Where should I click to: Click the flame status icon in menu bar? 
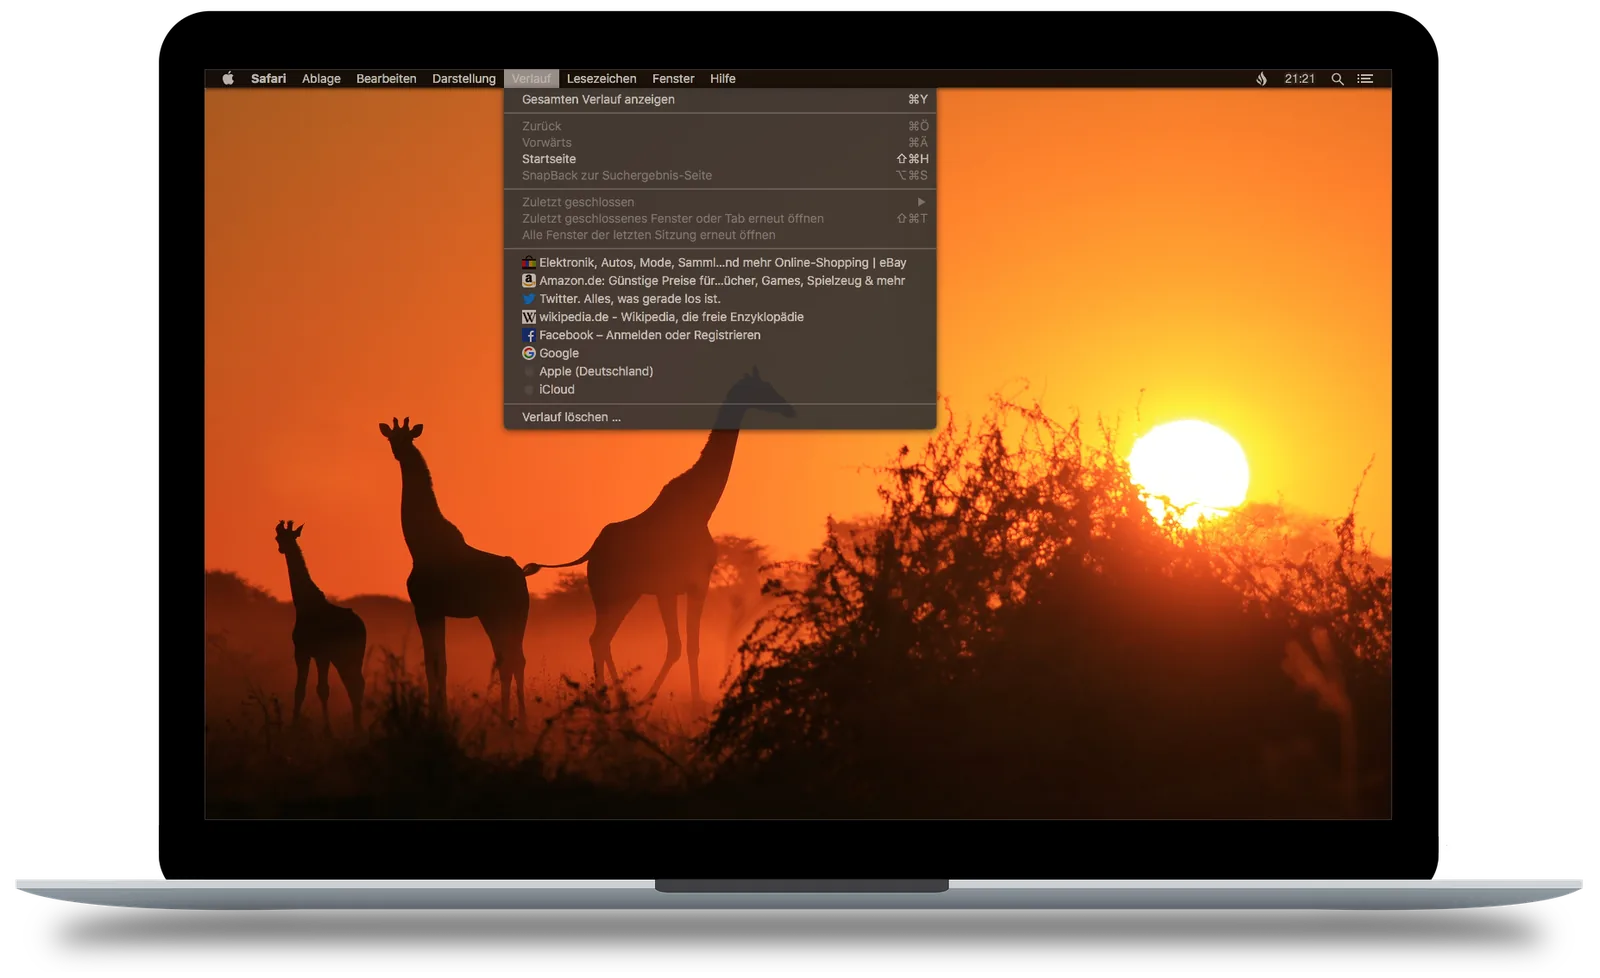click(1261, 78)
